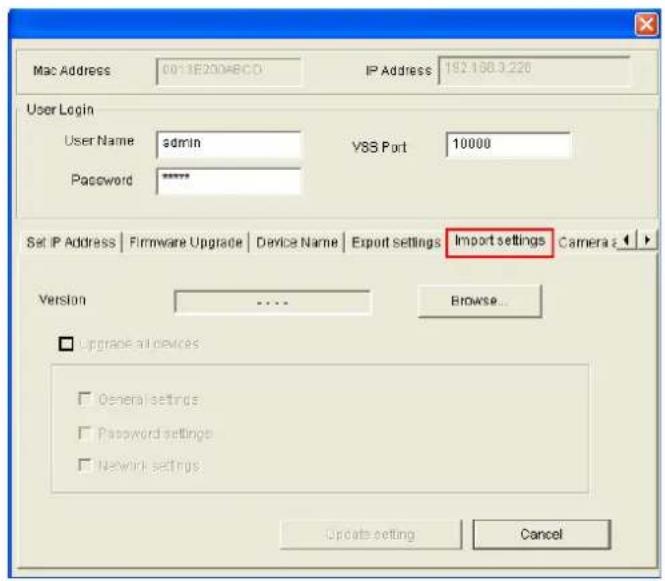The image size is (665, 581).
Task: Close the dialog with the red X
Action: [x=646, y=24]
